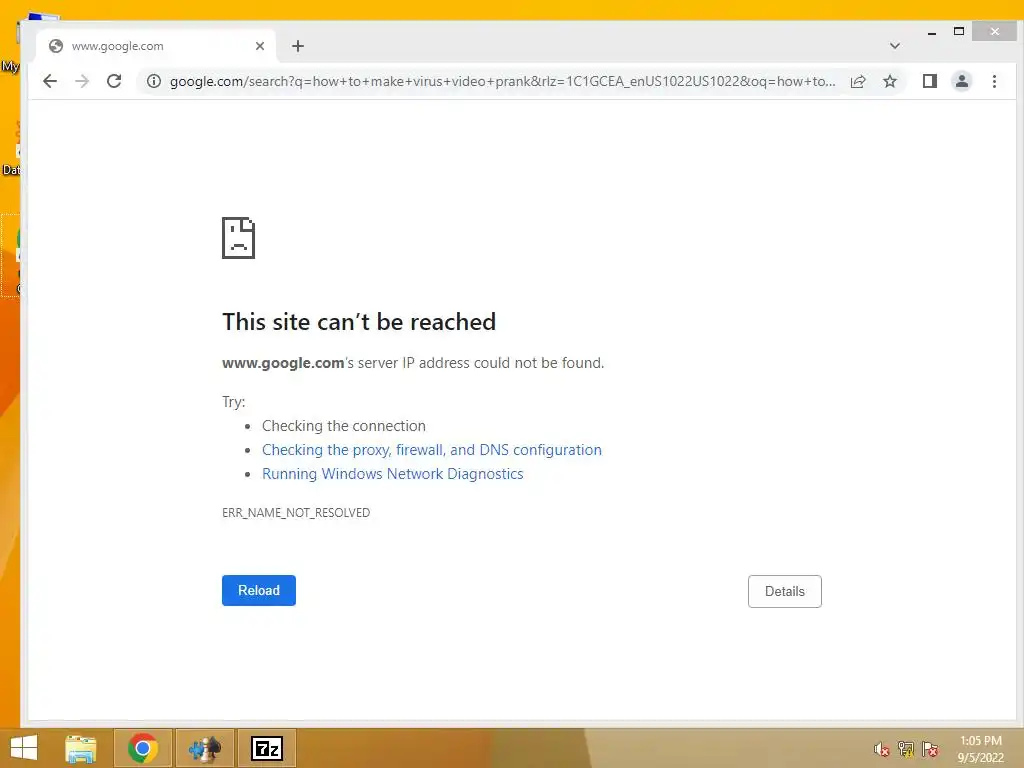Open a new tab with plus button
Viewport: 1024px width, 768px height.
pos(298,46)
